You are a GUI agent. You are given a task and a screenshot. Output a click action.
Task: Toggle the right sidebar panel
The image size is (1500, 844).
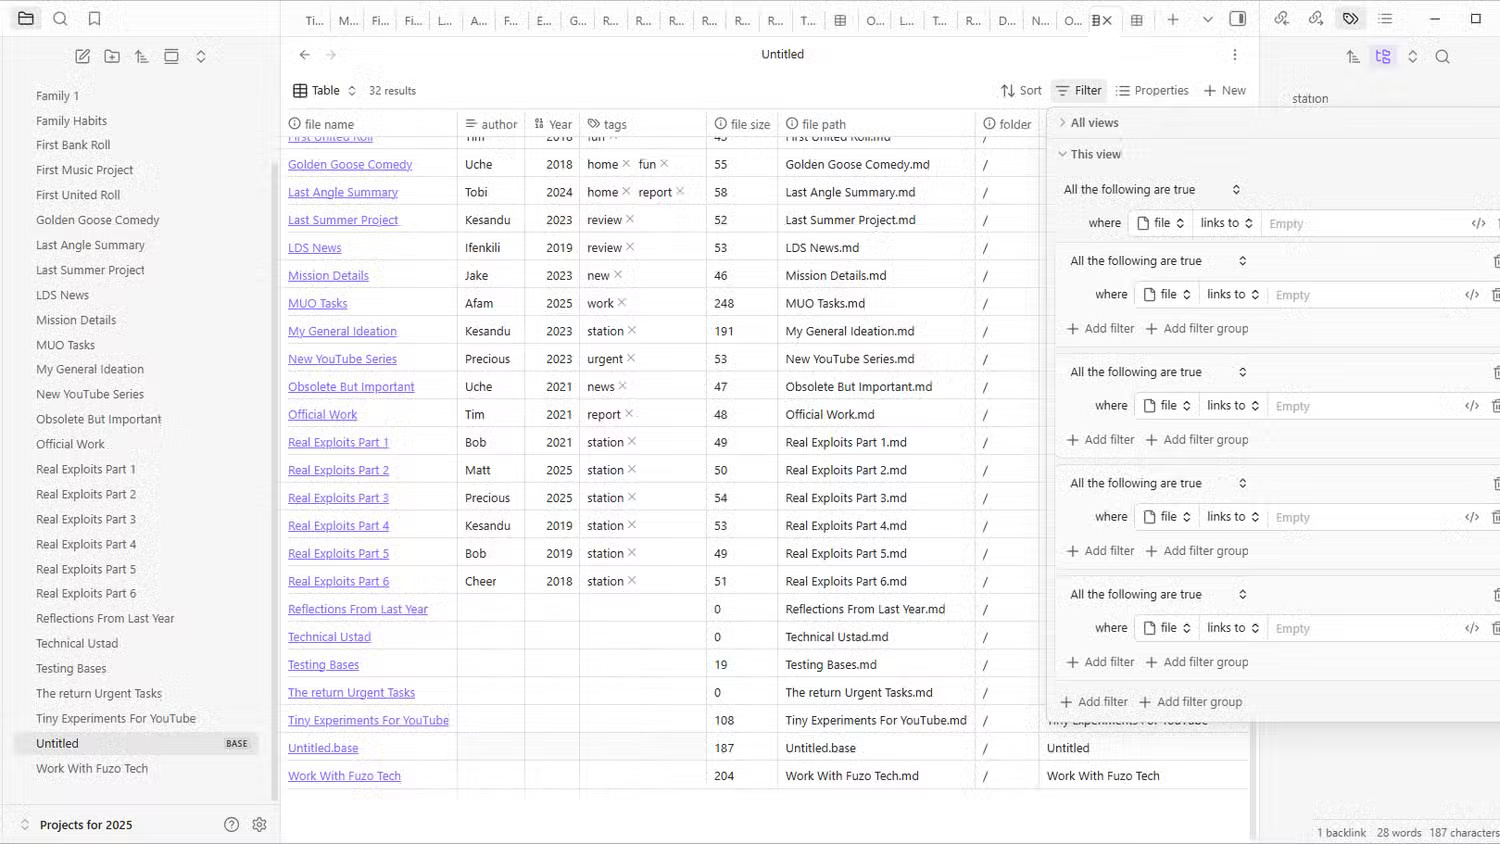click(x=1237, y=19)
